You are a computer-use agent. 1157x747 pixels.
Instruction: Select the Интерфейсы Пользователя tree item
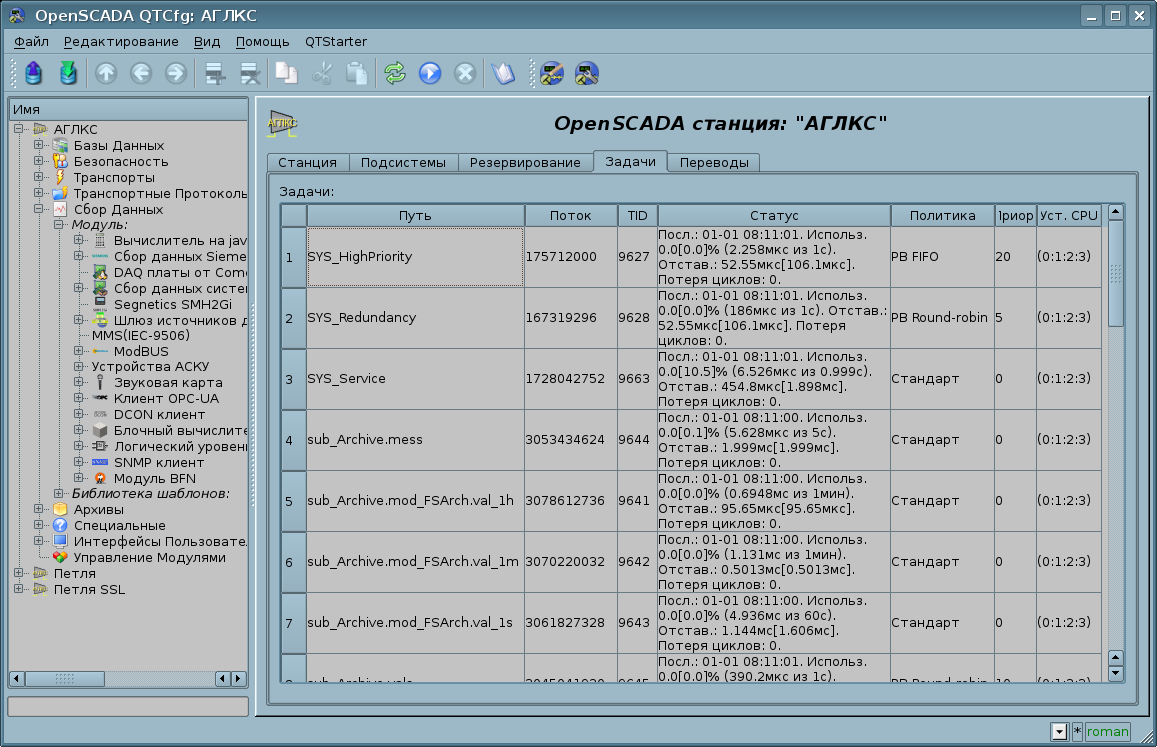tap(160, 541)
